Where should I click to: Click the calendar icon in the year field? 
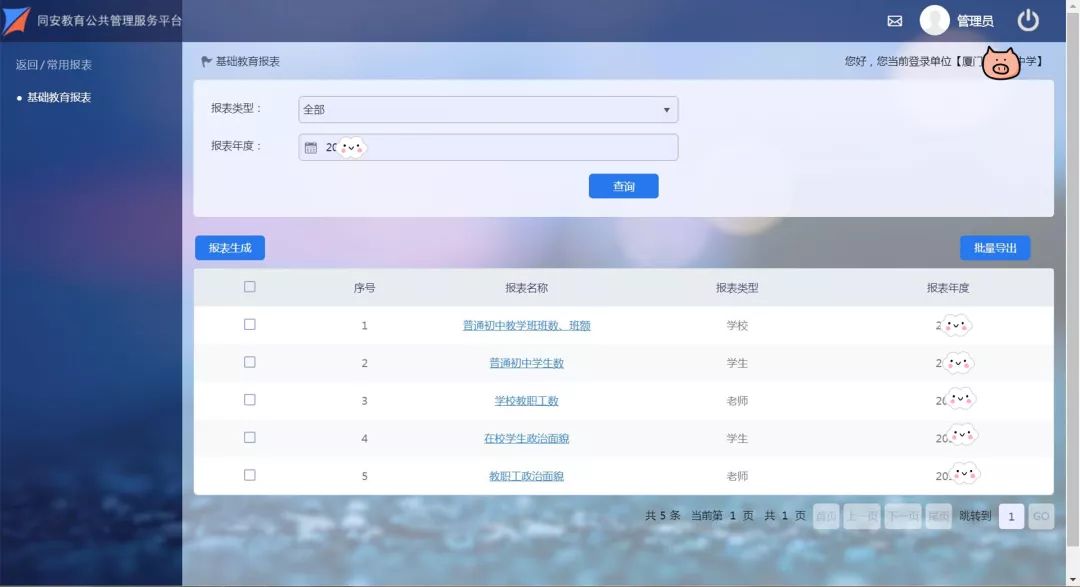(x=311, y=147)
